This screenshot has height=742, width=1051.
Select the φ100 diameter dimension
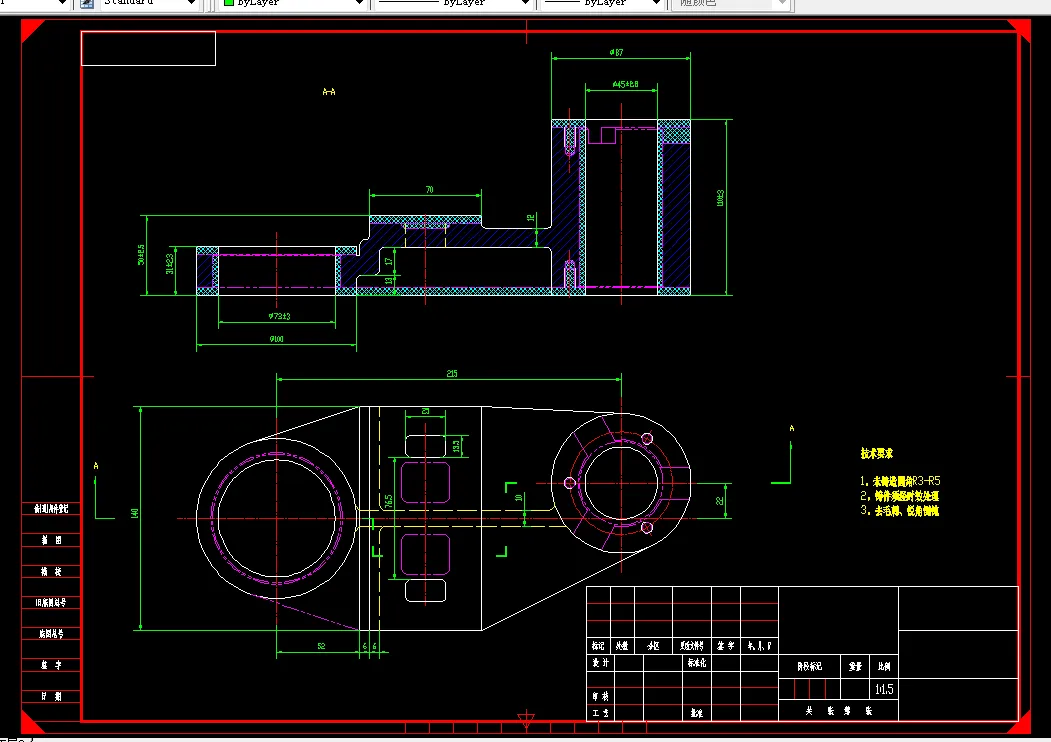click(276, 339)
